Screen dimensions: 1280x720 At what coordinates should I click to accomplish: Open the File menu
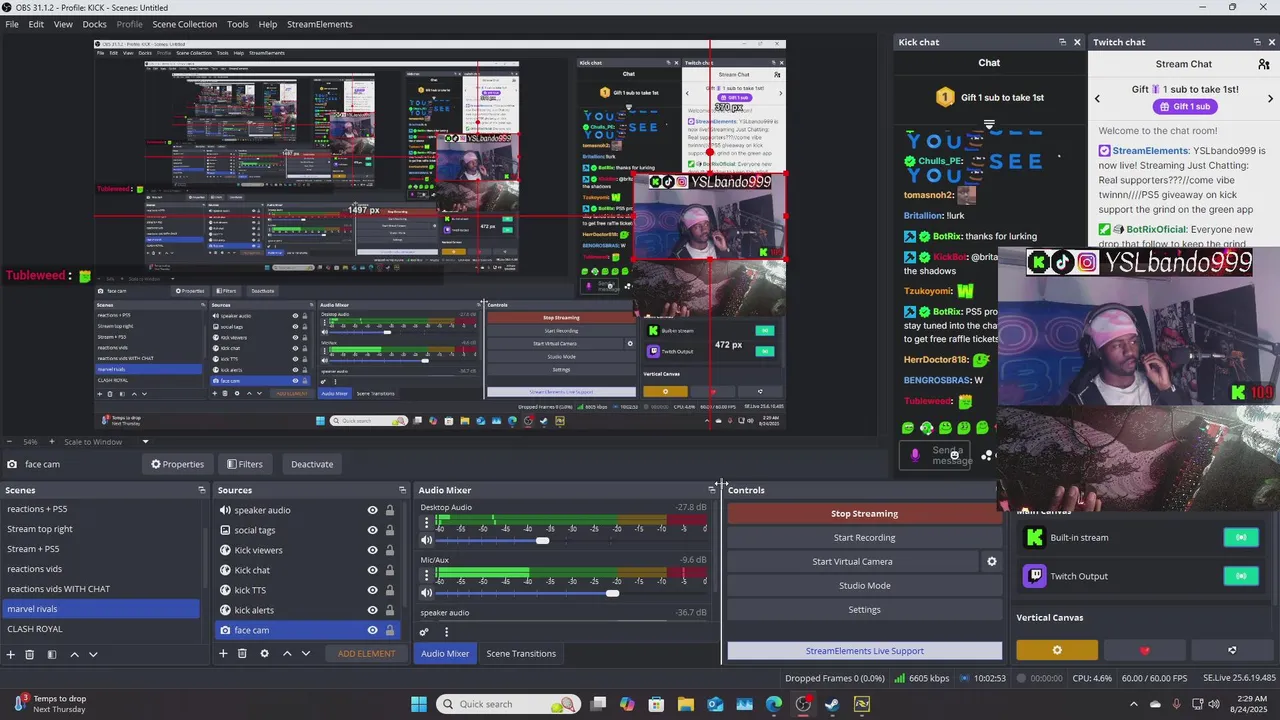pyautogui.click(x=12, y=24)
